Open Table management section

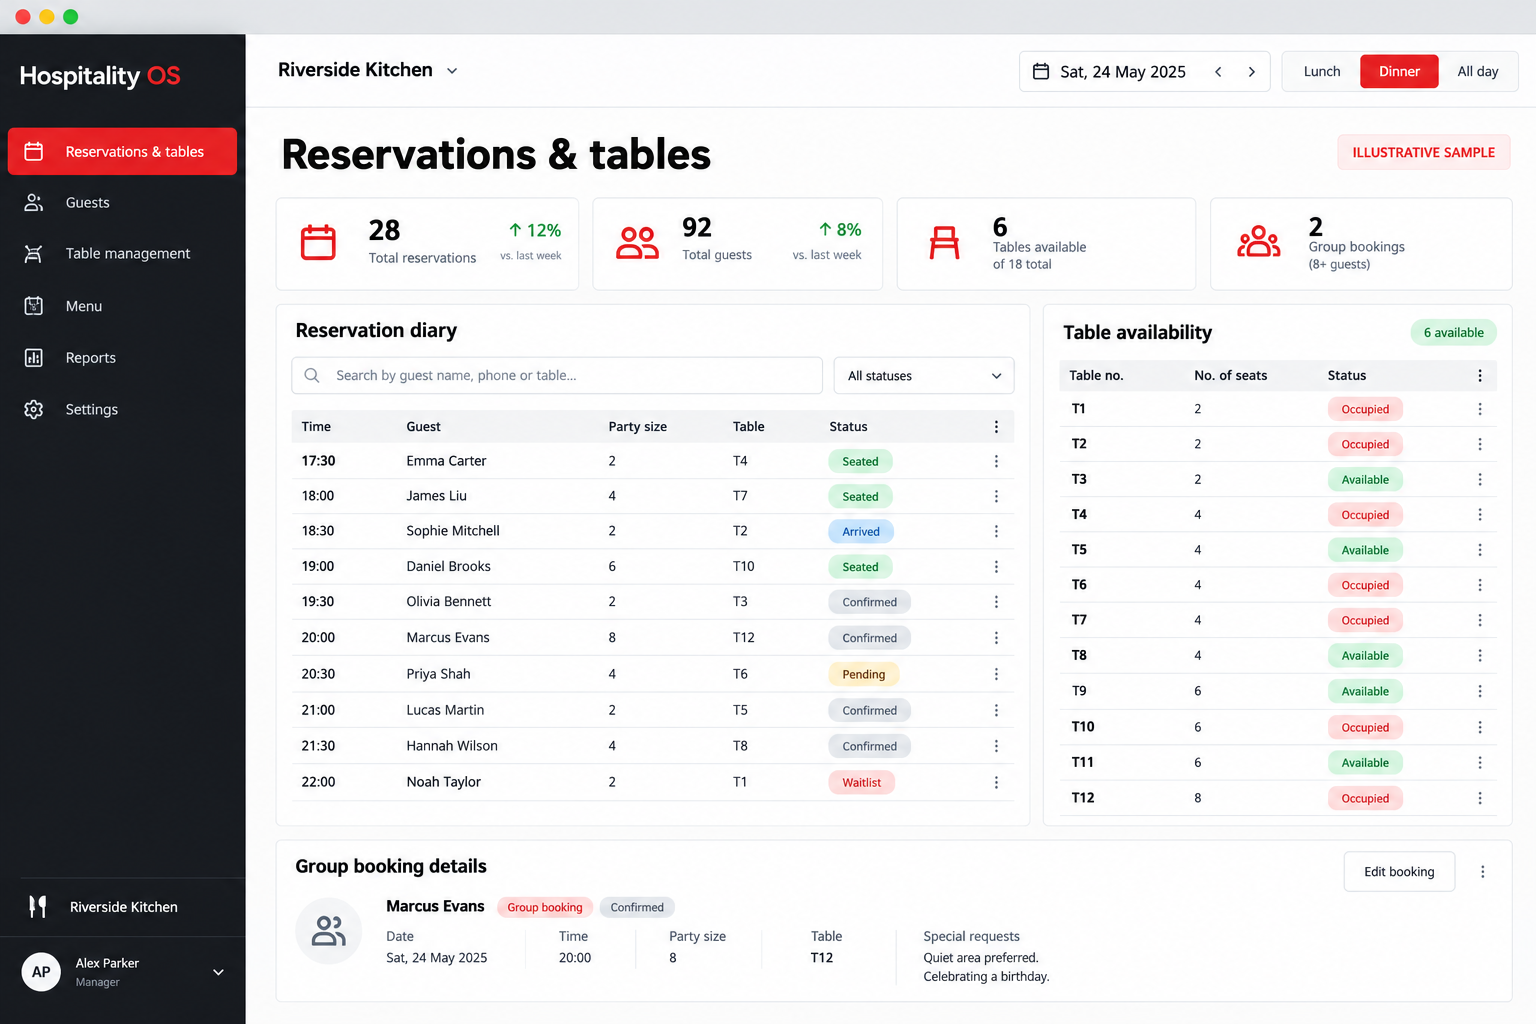122,254
